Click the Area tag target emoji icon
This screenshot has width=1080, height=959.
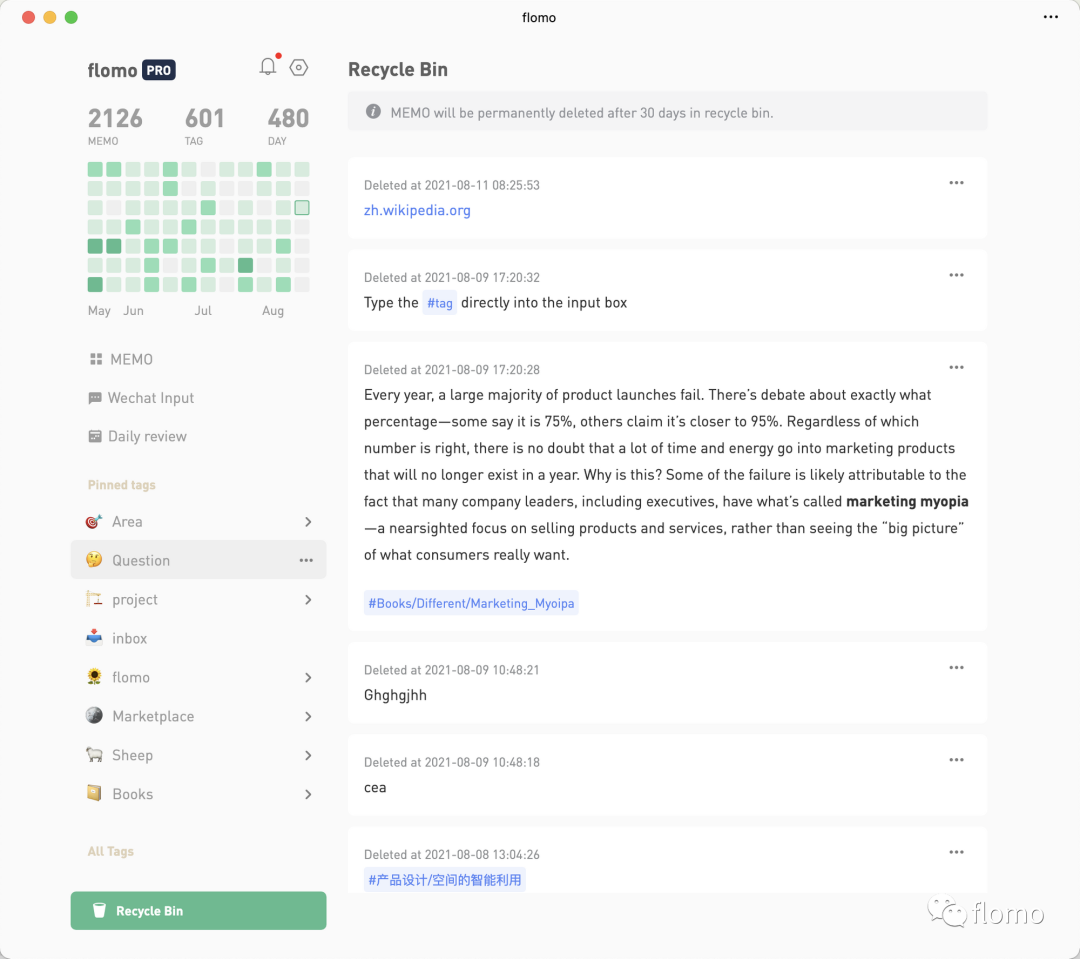[94, 522]
